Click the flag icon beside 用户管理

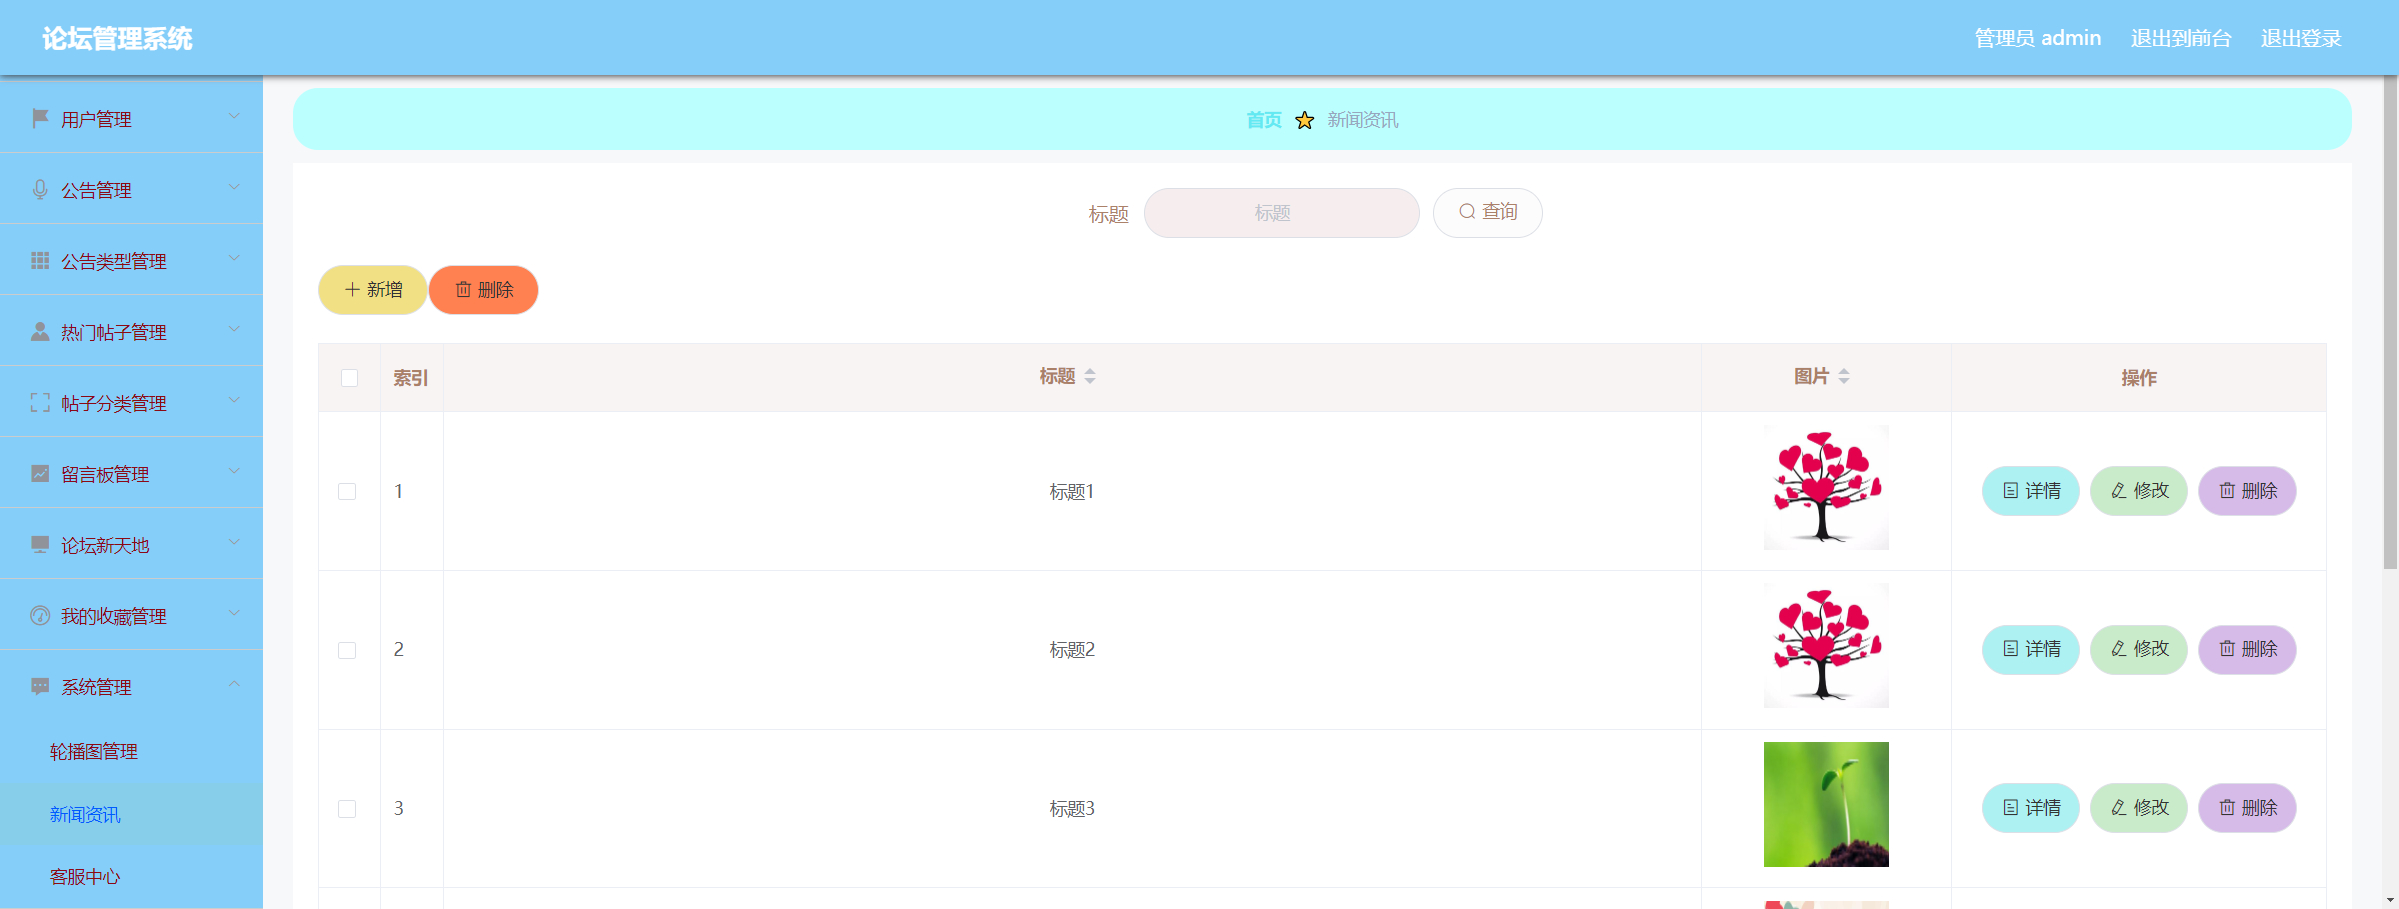(x=40, y=118)
